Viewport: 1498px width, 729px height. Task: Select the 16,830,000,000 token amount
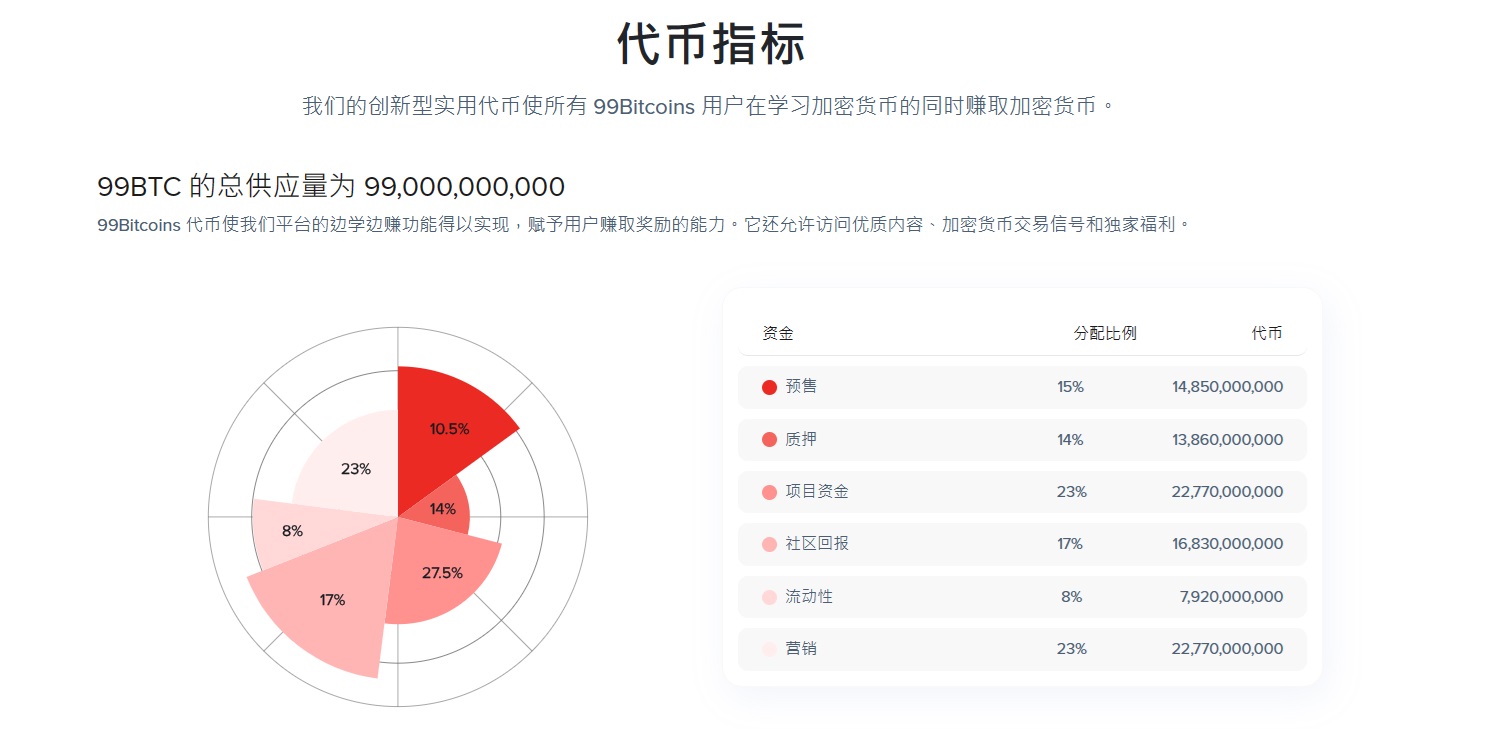click(1227, 544)
